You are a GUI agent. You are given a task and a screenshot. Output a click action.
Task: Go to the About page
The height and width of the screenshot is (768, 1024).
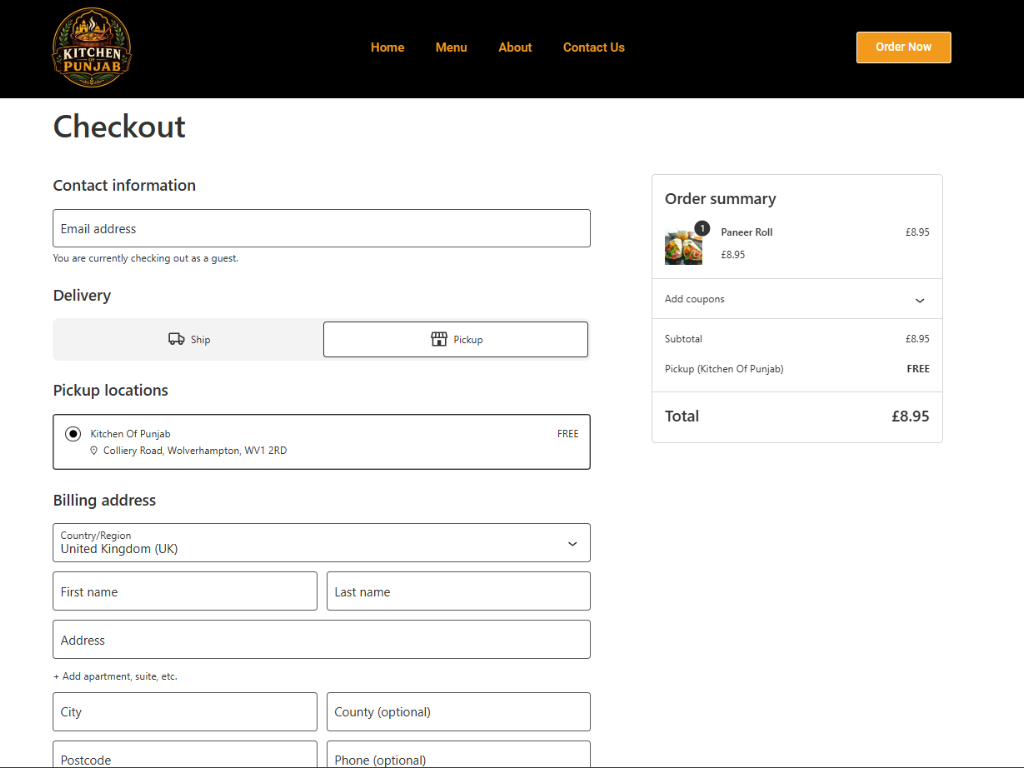click(x=515, y=48)
